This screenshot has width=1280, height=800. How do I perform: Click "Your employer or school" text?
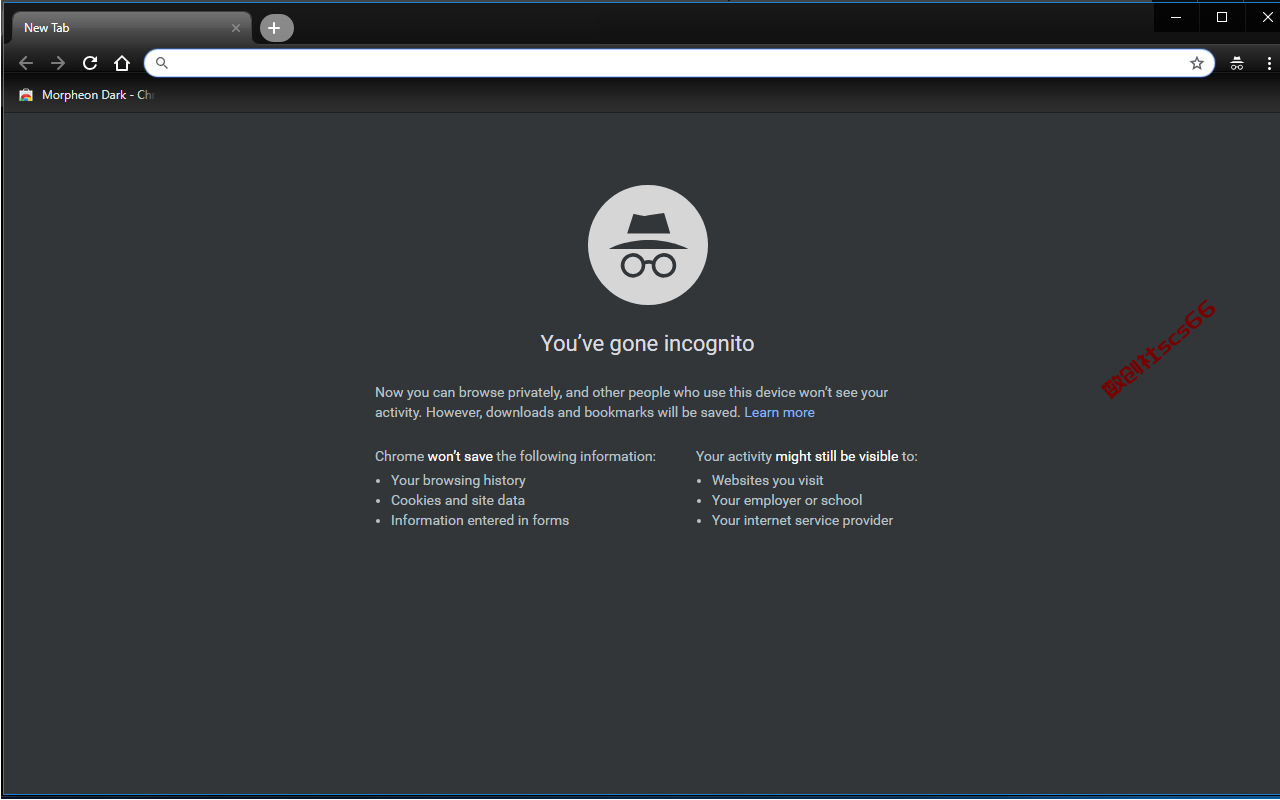(x=787, y=500)
